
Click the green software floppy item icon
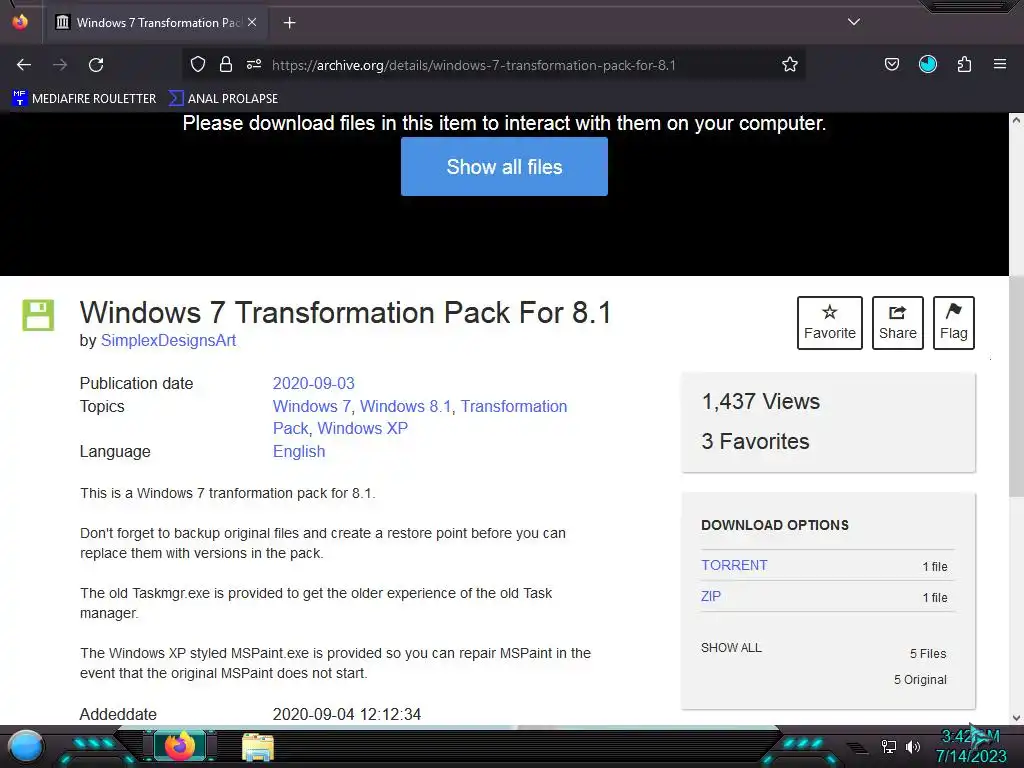point(39,315)
